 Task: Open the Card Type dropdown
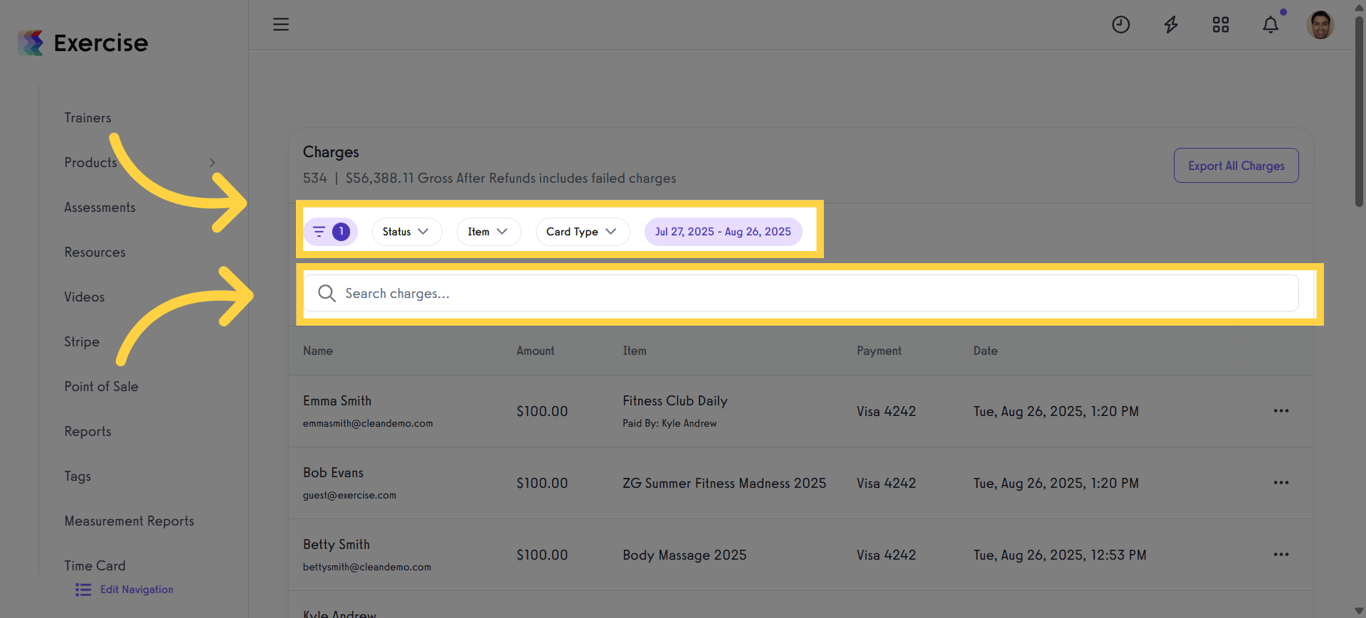[x=582, y=232]
